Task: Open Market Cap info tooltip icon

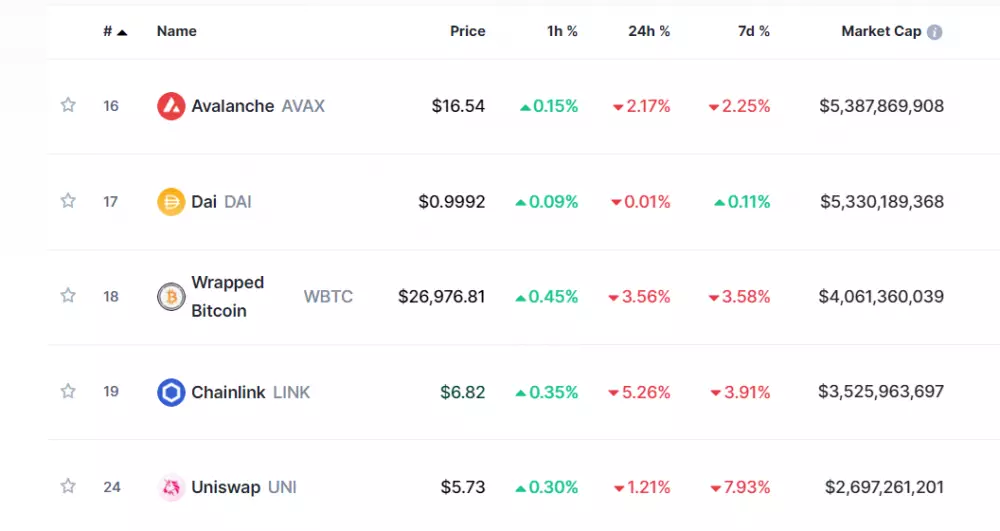Action: click(935, 32)
